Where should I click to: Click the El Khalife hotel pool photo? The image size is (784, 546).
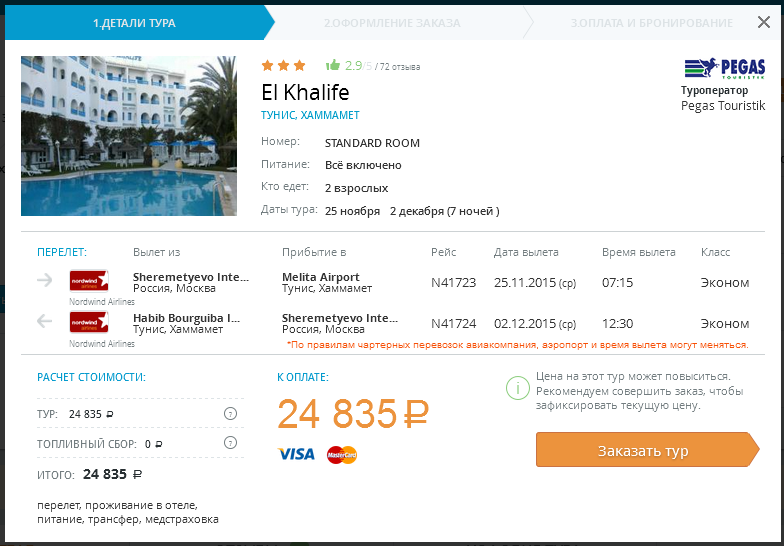[129, 136]
